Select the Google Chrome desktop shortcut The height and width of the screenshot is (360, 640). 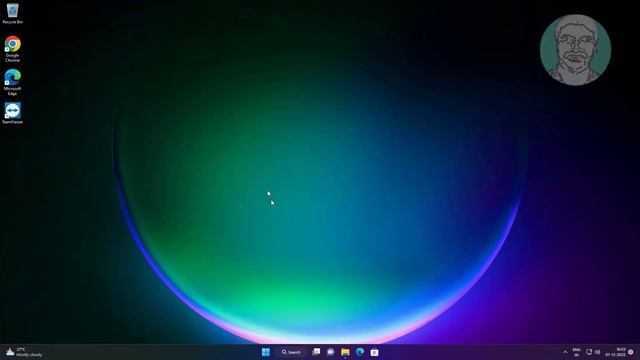tap(12, 49)
